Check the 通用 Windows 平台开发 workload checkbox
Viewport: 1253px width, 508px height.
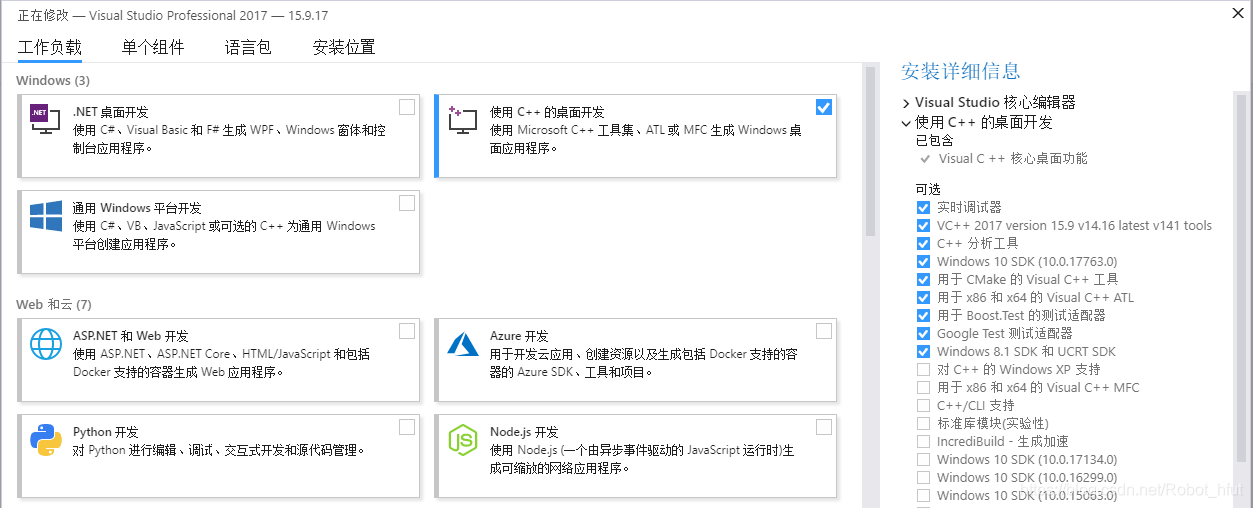tap(407, 203)
